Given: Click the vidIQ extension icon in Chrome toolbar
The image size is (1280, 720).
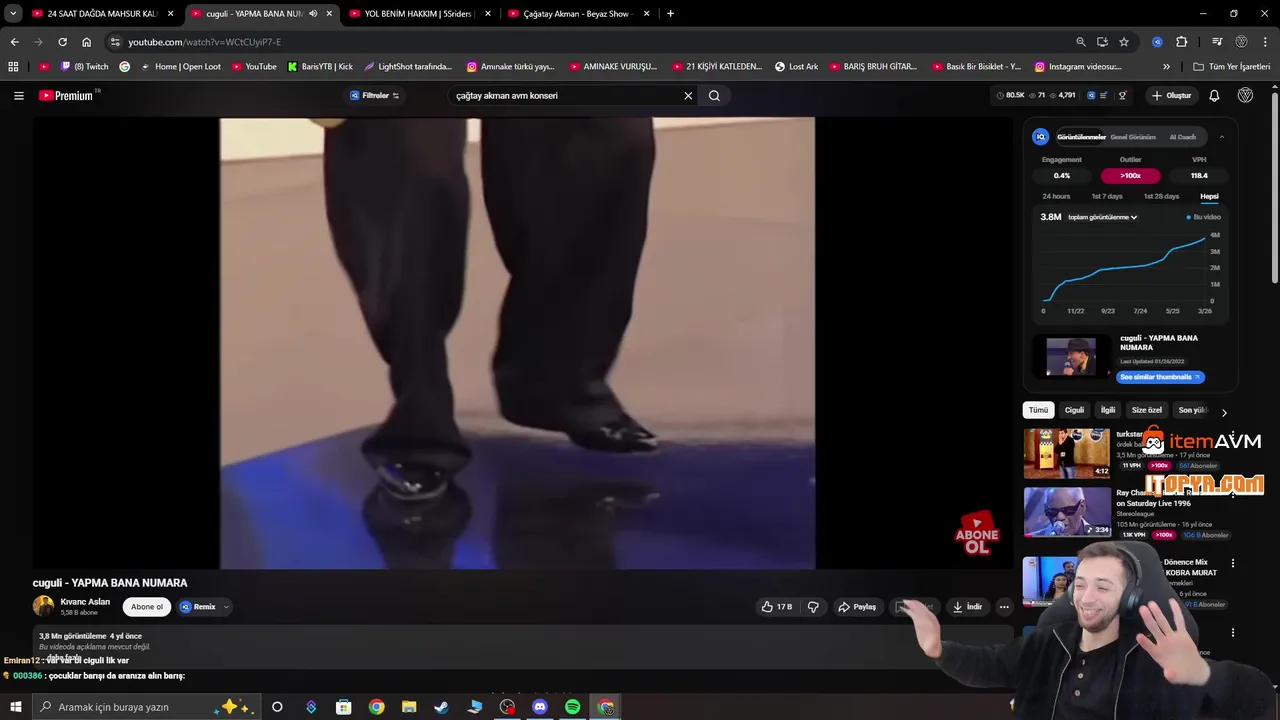Looking at the screenshot, I should point(1157,42).
